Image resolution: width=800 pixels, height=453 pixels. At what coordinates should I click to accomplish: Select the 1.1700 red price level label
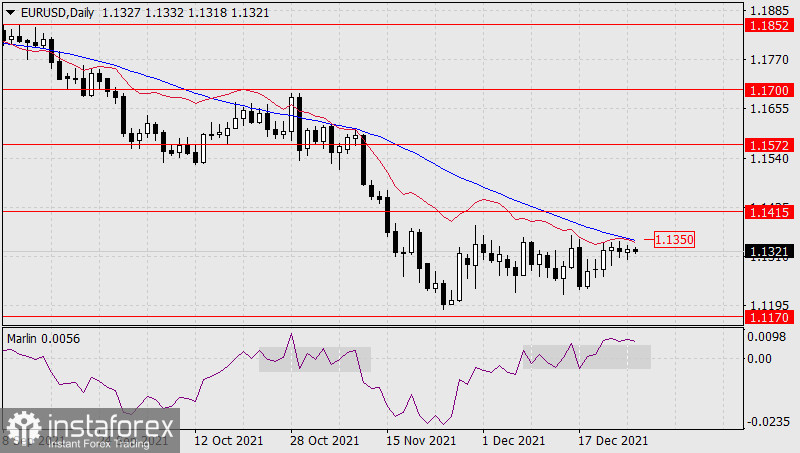[769, 90]
